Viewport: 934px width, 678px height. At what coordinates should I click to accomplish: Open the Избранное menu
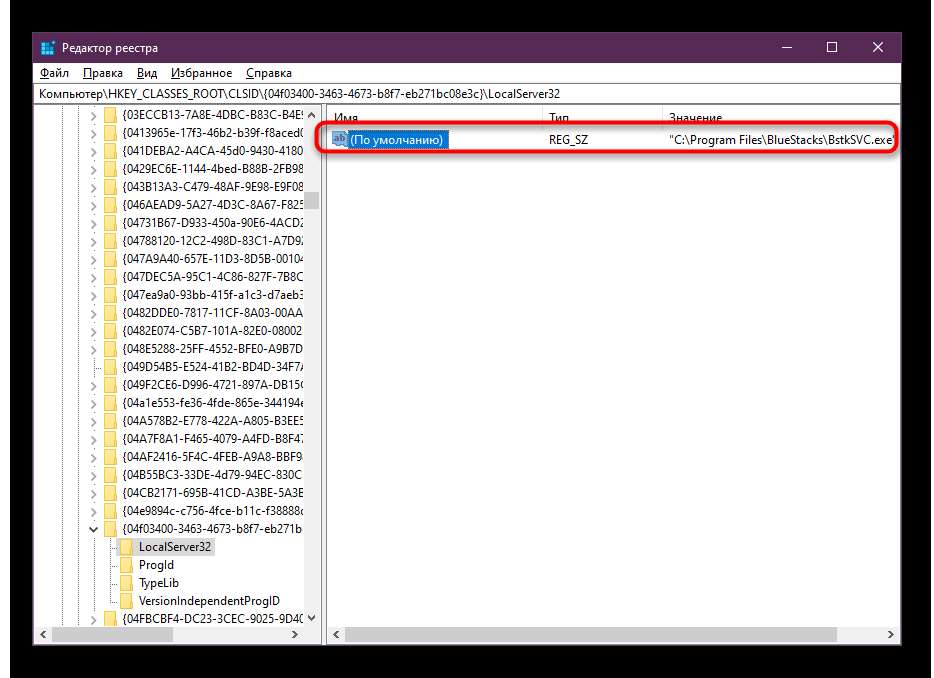click(201, 73)
